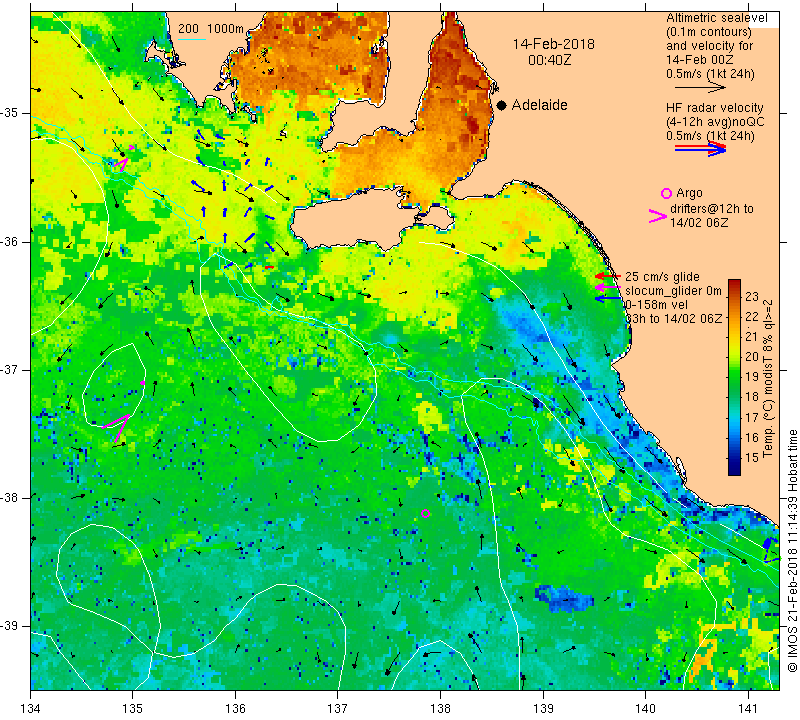Click the red-blue HF radar legend arrow

click(x=700, y=149)
